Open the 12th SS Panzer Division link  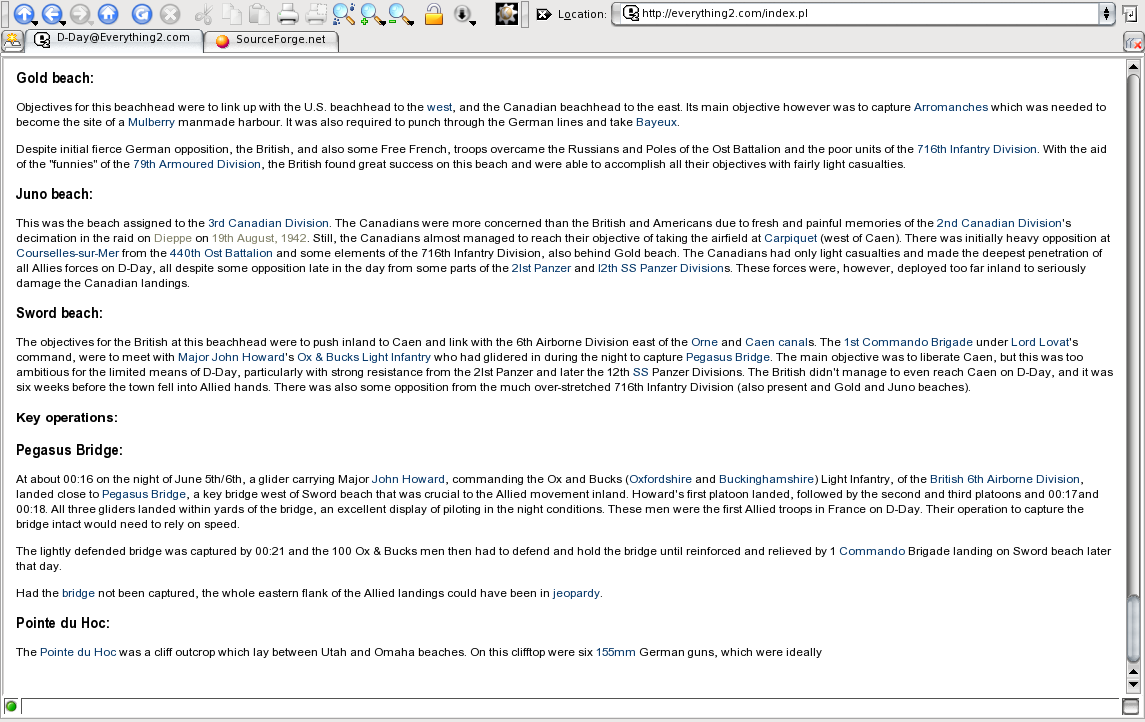pos(662,268)
